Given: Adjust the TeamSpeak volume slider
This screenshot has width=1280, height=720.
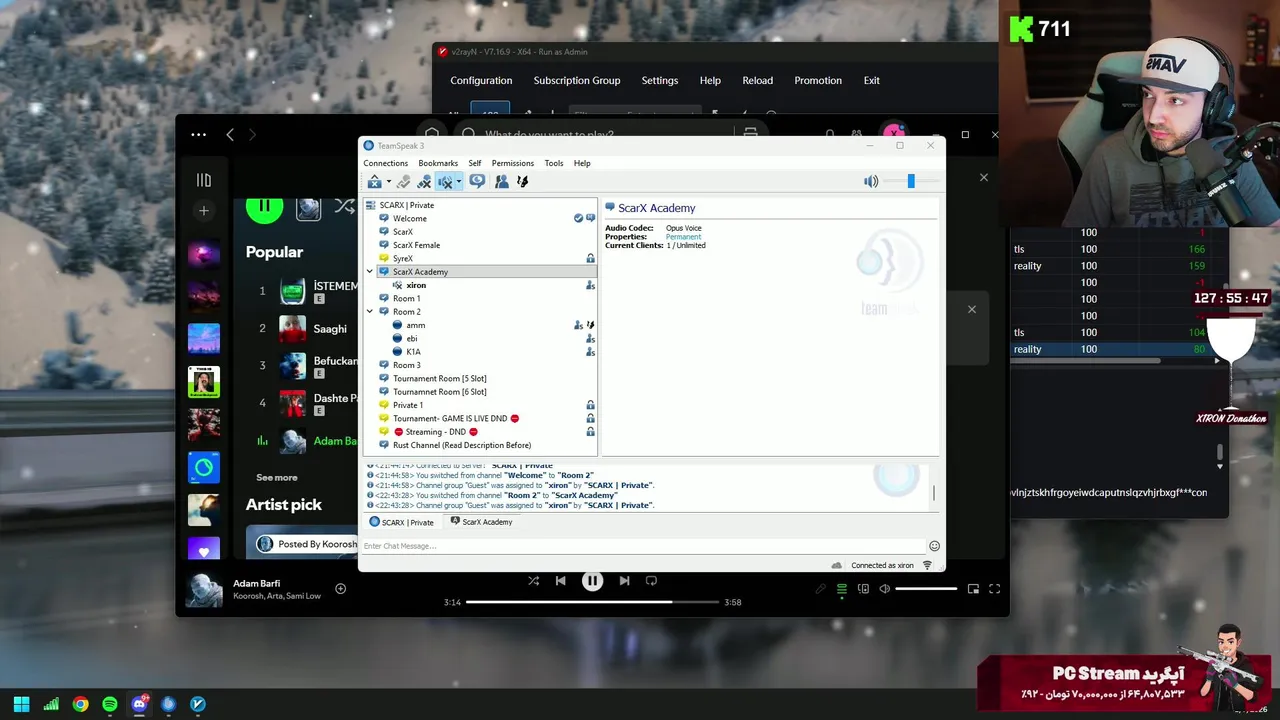Looking at the screenshot, I should pos(910,181).
